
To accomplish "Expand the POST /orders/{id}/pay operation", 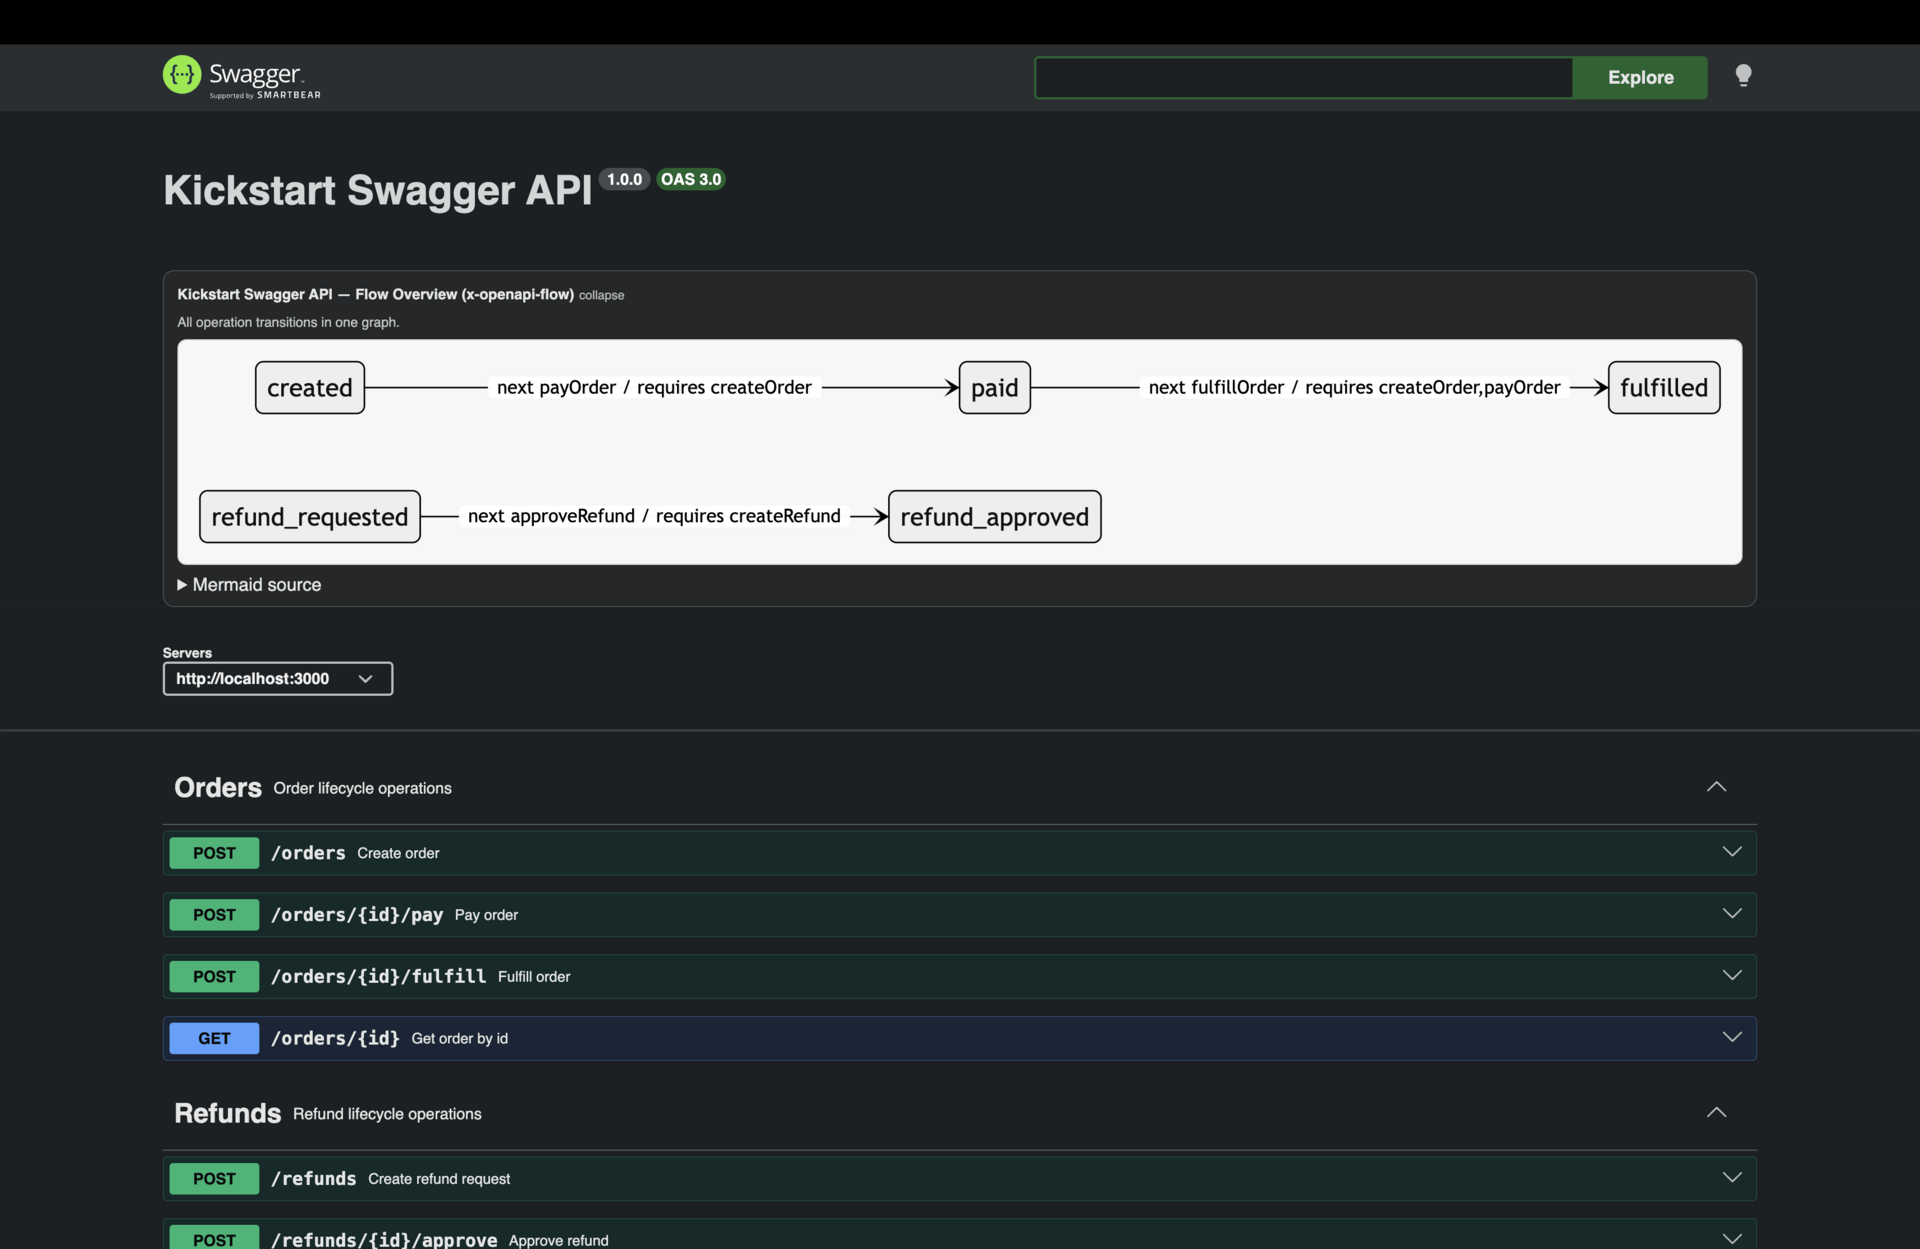I will point(1732,913).
